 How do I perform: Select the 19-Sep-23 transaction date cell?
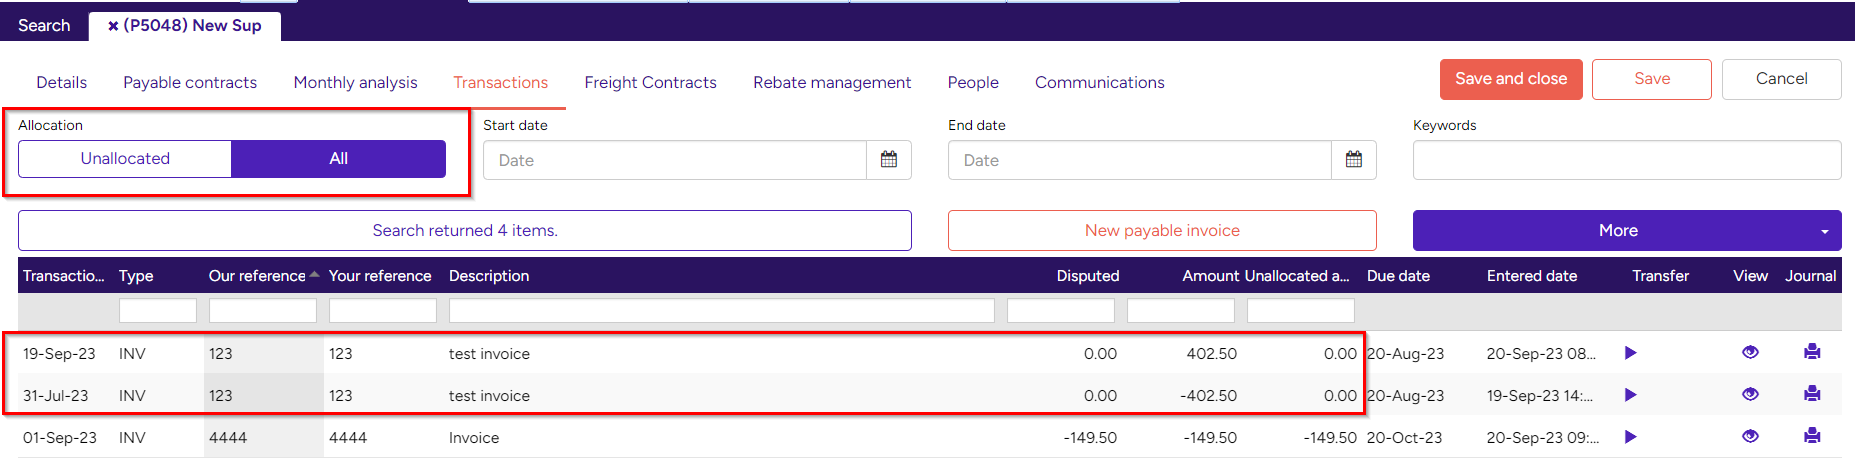[59, 354]
